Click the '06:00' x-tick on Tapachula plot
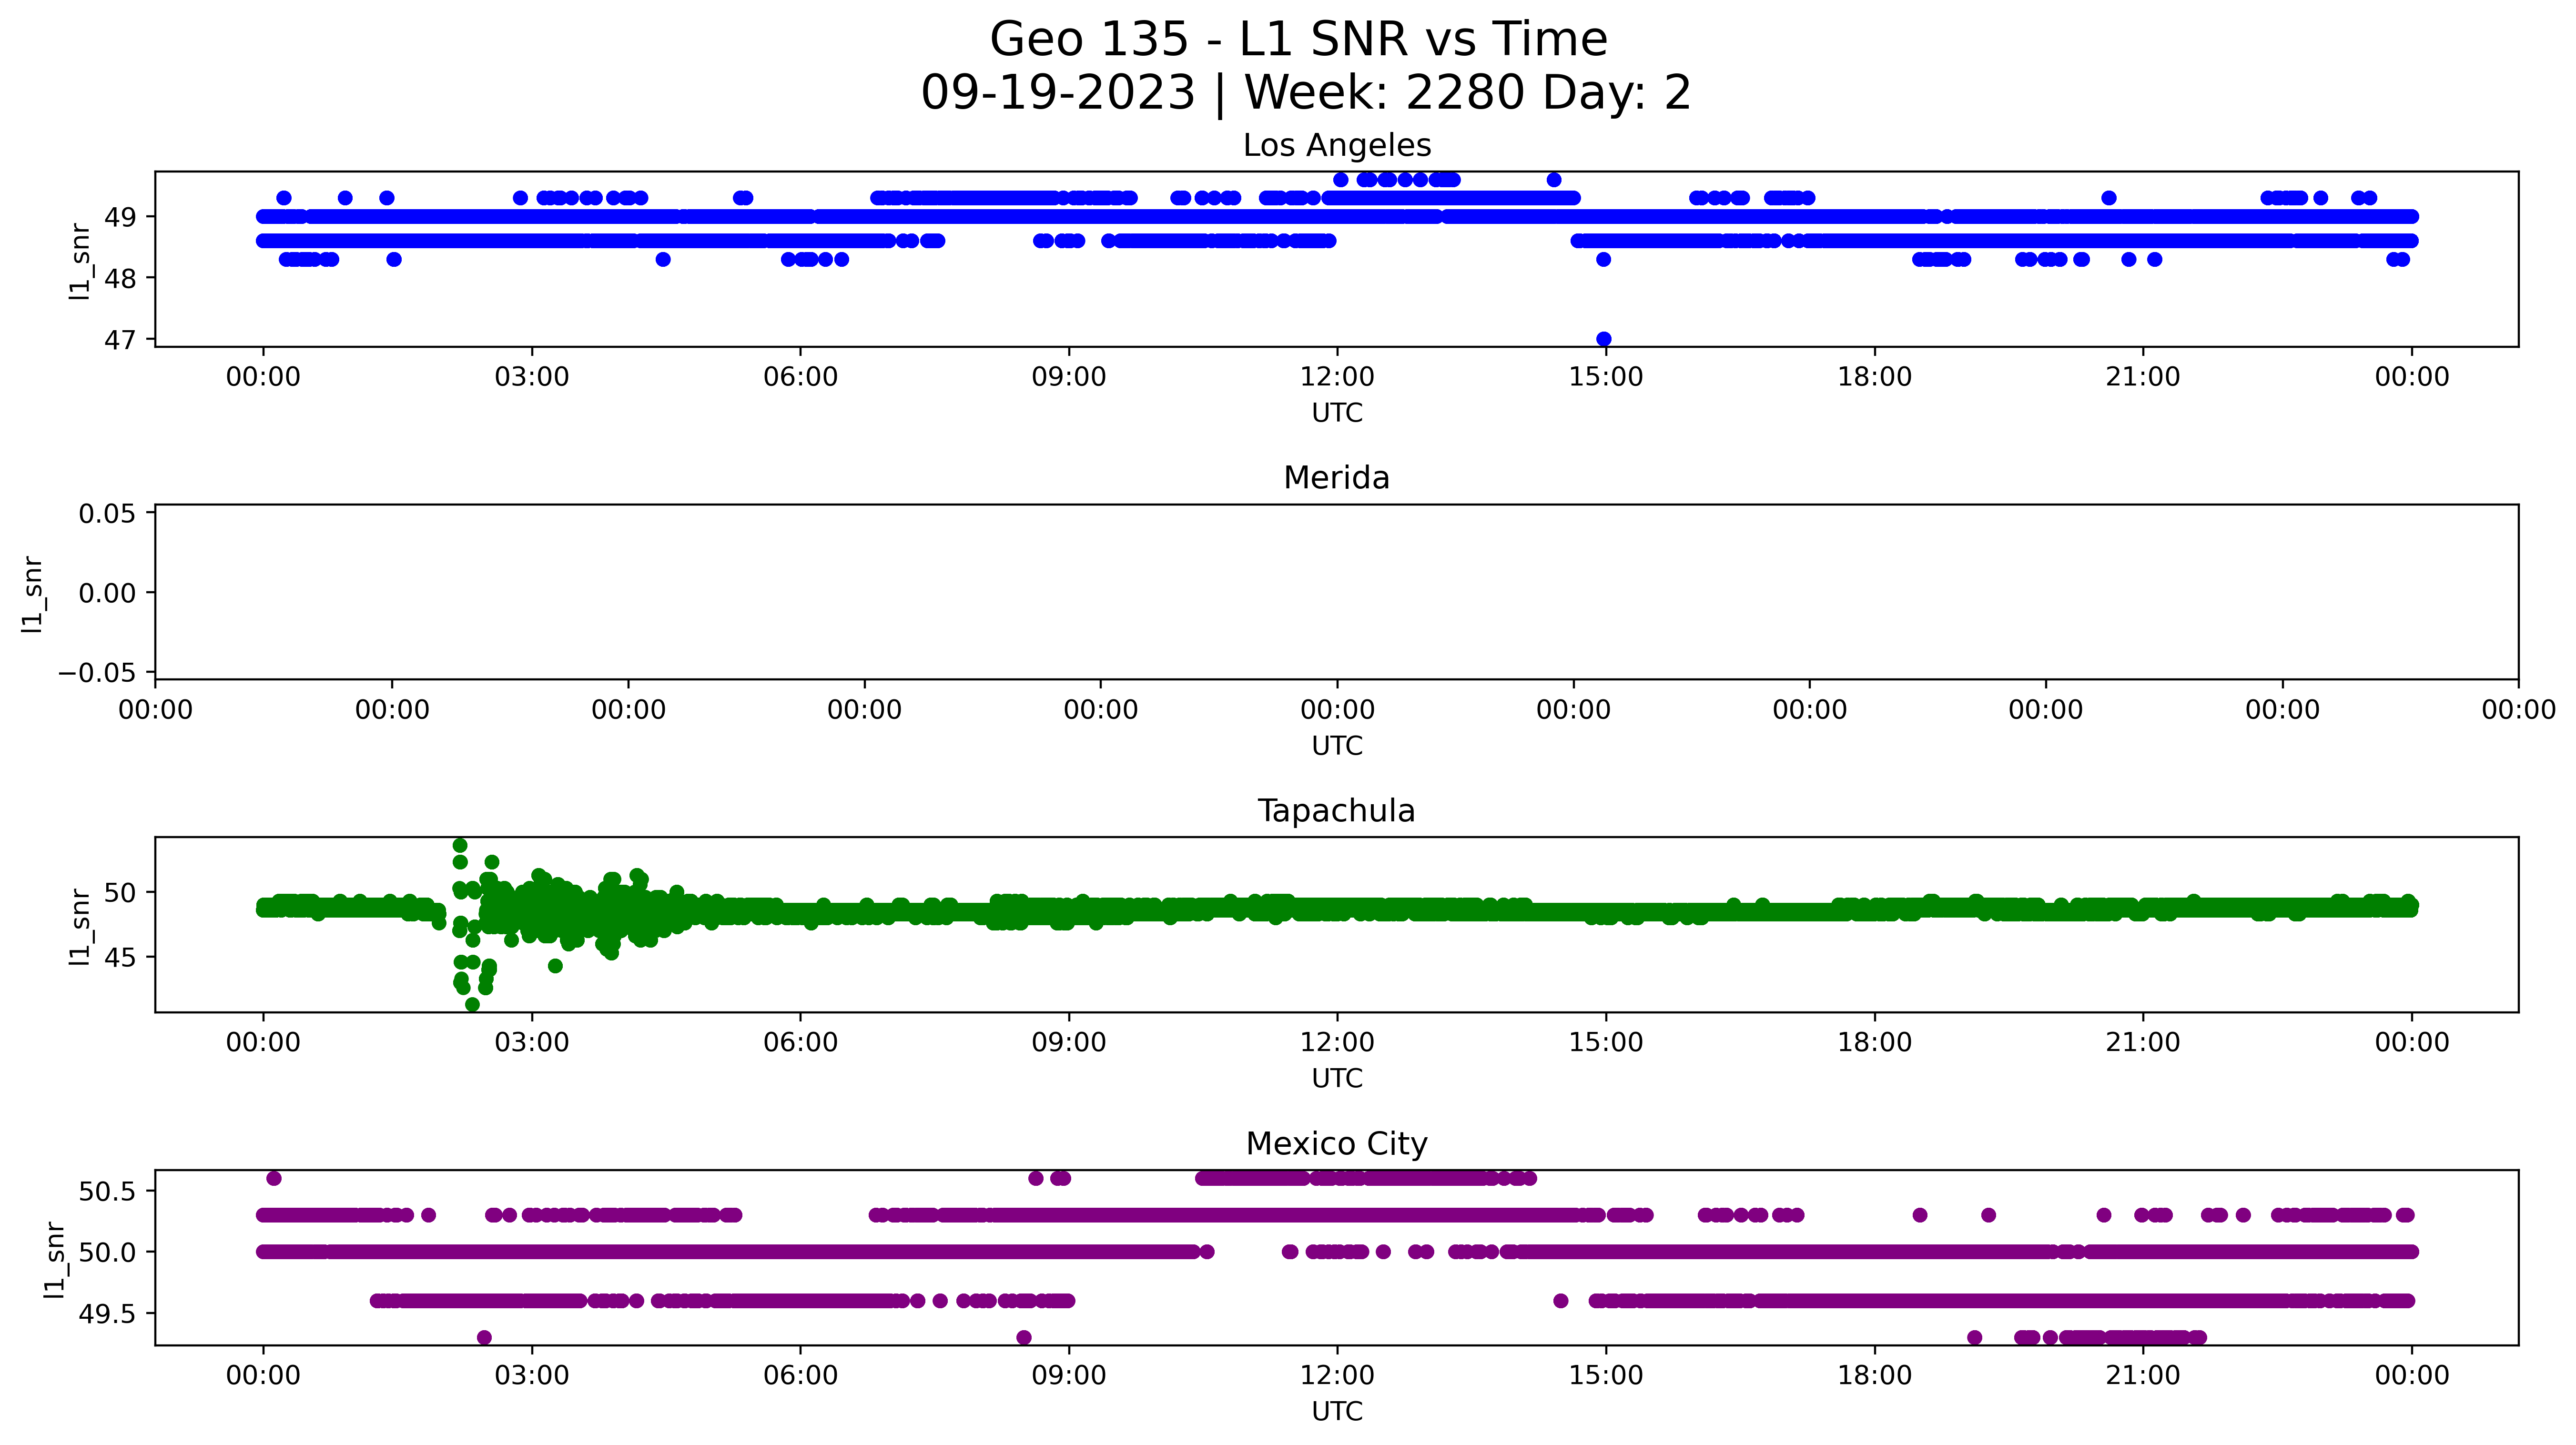The width and height of the screenshot is (2576, 1445). click(801, 1044)
